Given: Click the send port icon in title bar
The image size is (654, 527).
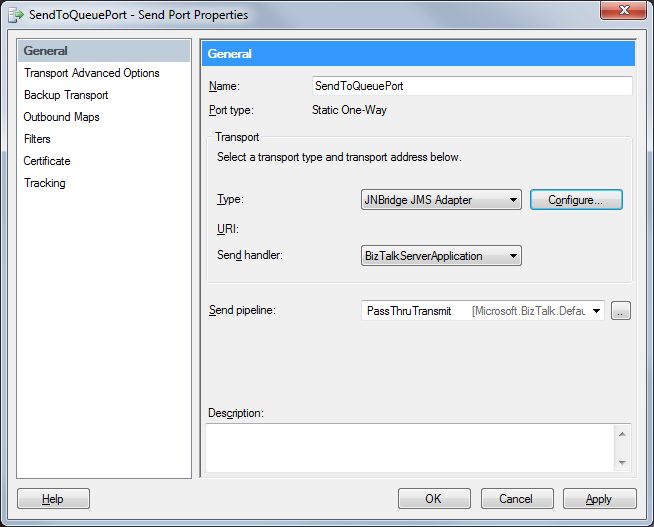Looking at the screenshot, I should [x=16, y=15].
